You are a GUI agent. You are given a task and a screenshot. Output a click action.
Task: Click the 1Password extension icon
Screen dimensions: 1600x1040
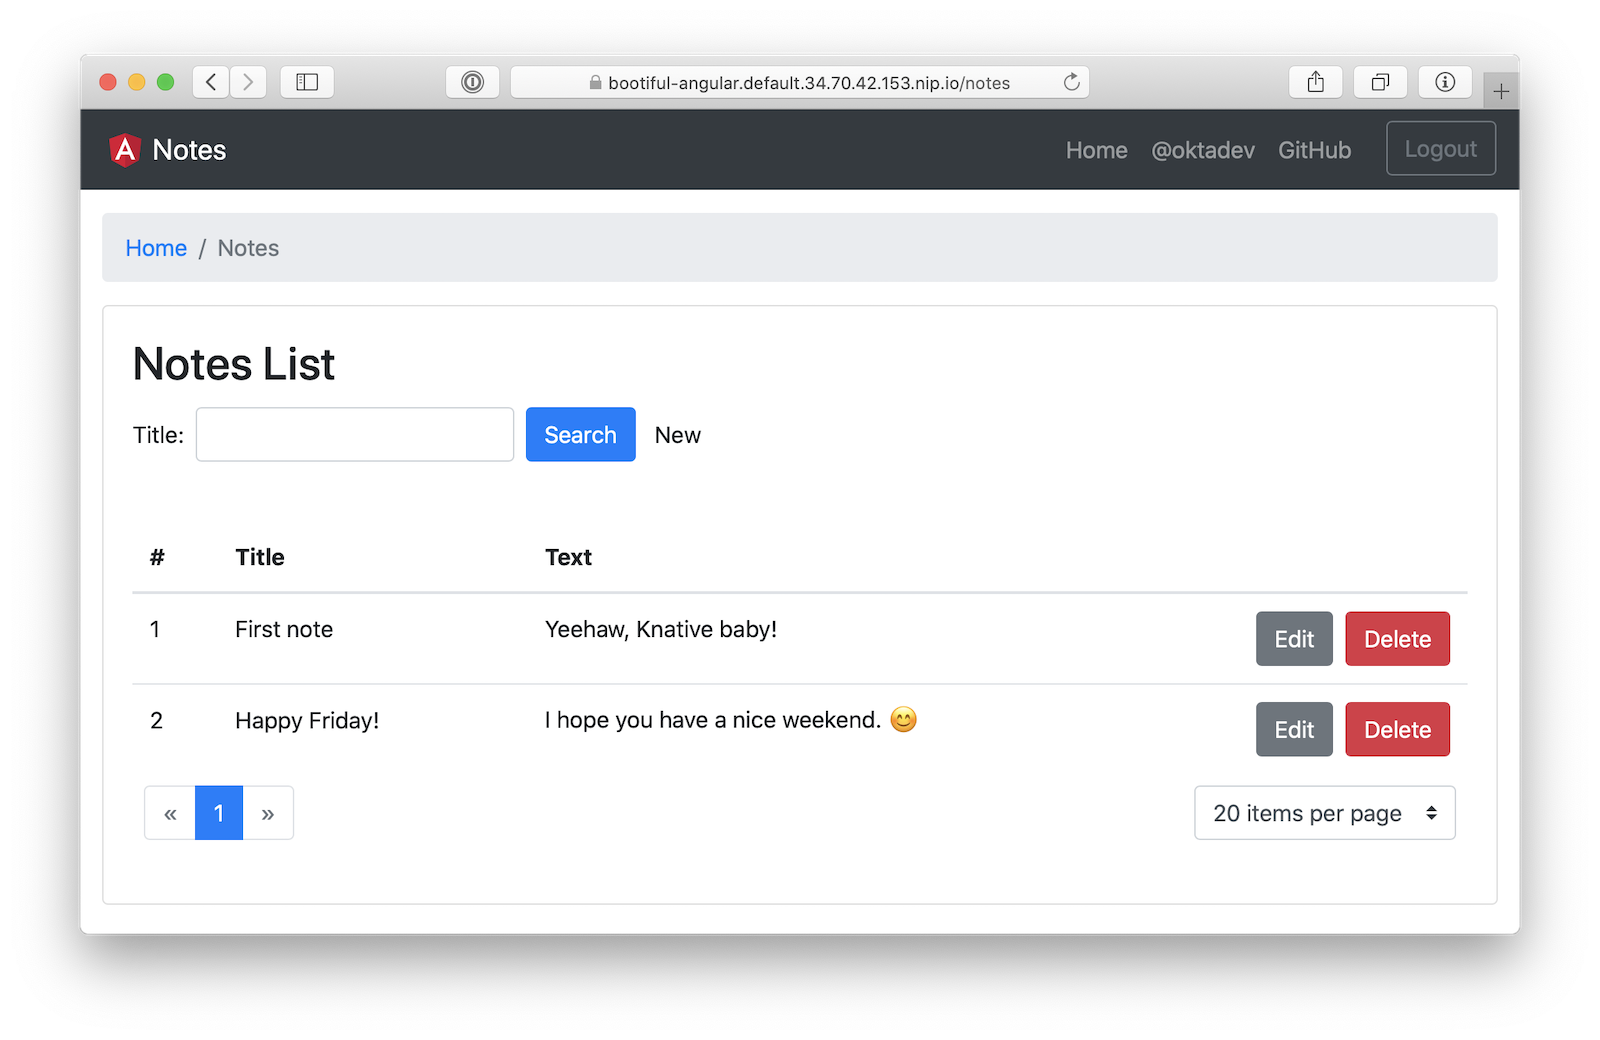pos(472,82)
